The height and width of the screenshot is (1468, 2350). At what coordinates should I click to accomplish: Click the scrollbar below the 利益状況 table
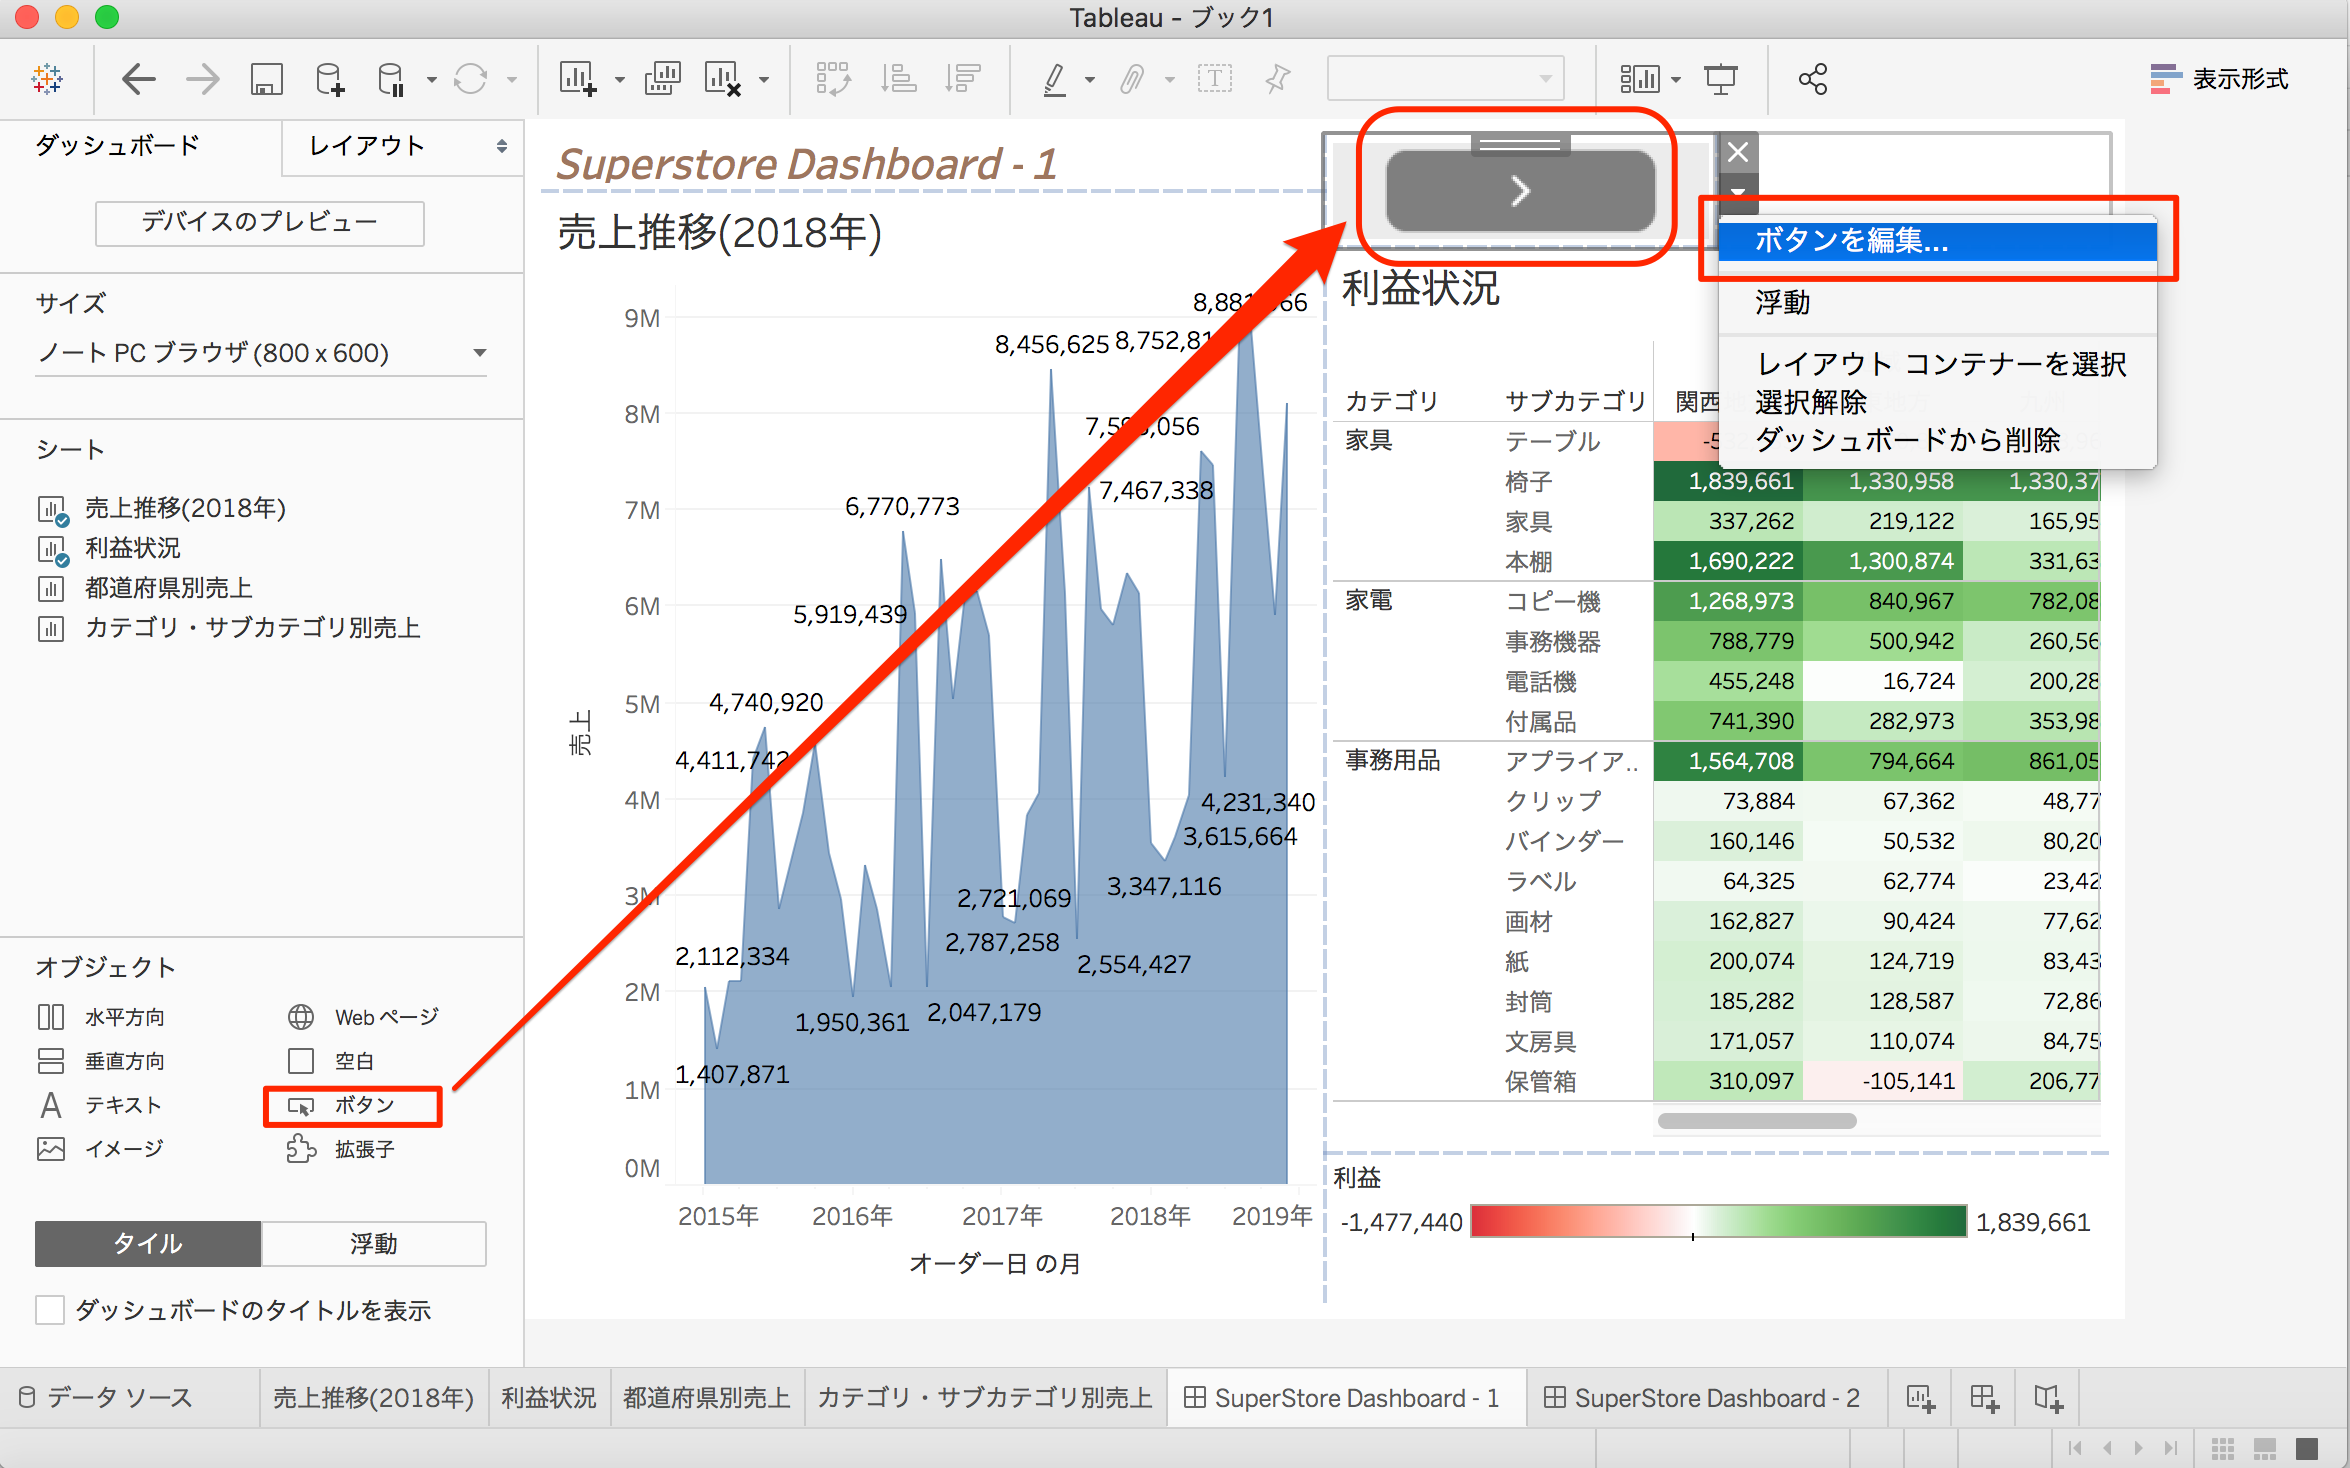(1756, 1121)
